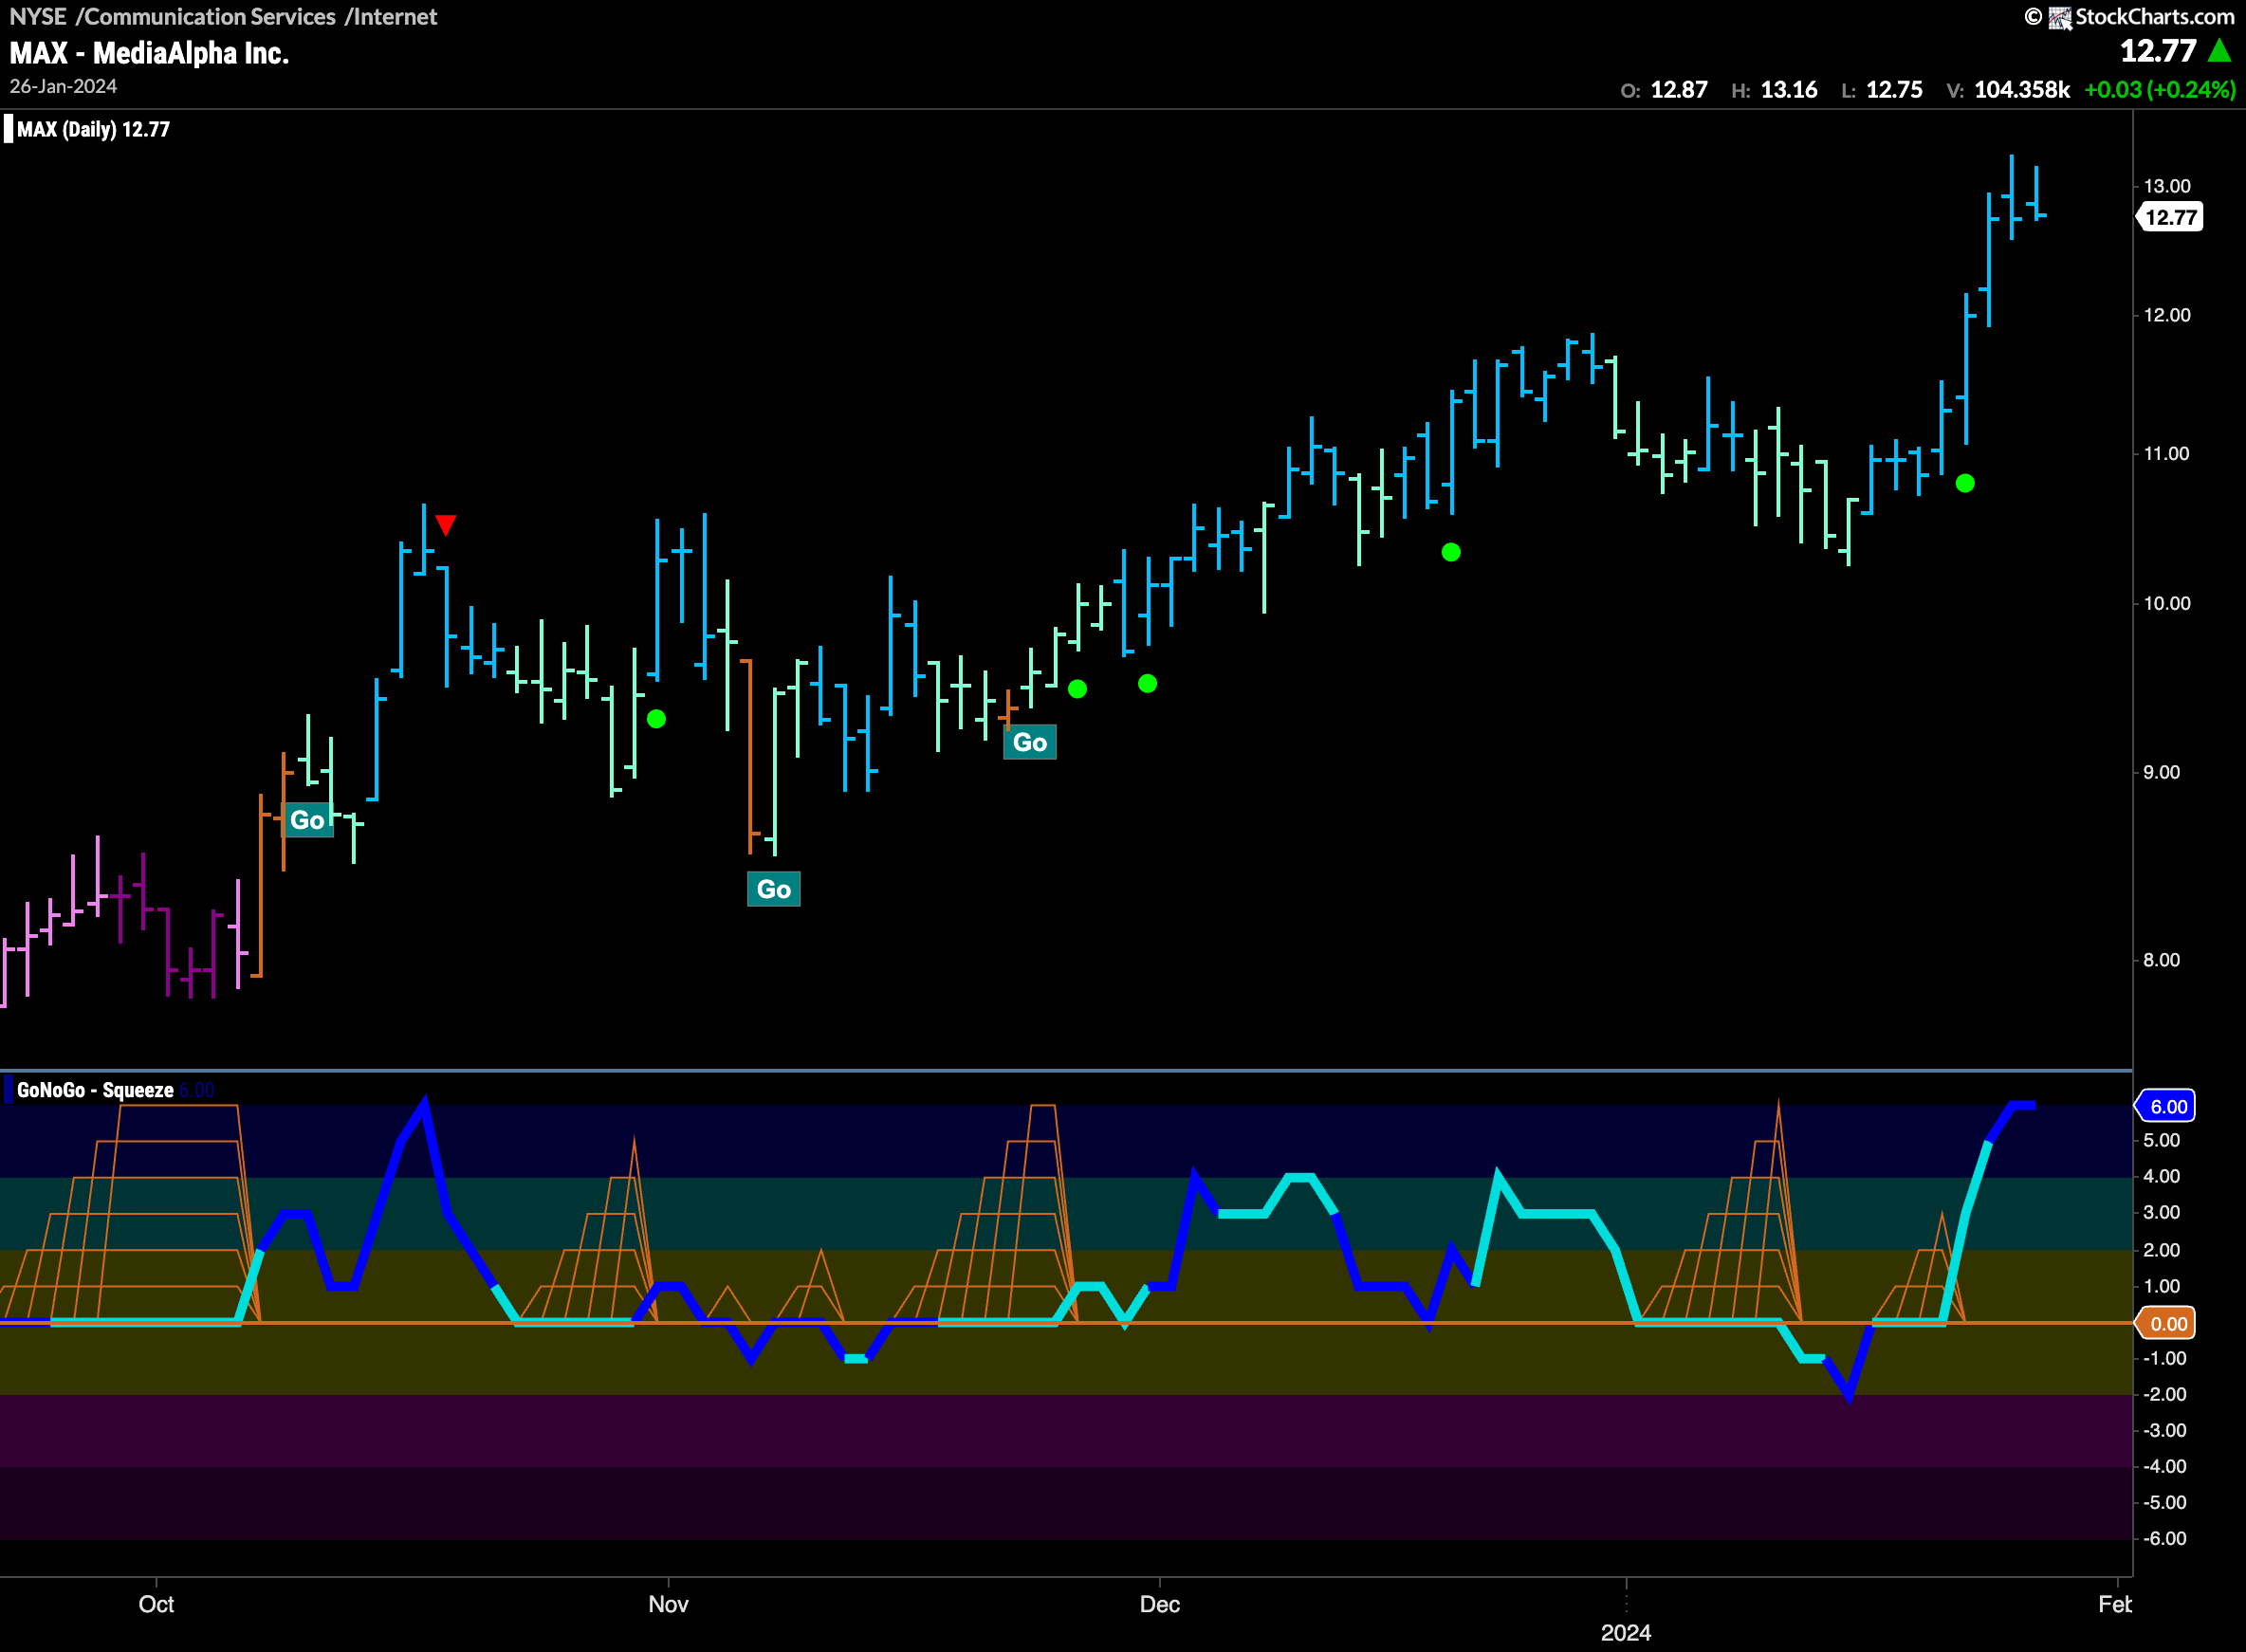Click the volume value 104.358k
The width and height of the screenshot is (2246, 1652).
[x=2022, y=90]
